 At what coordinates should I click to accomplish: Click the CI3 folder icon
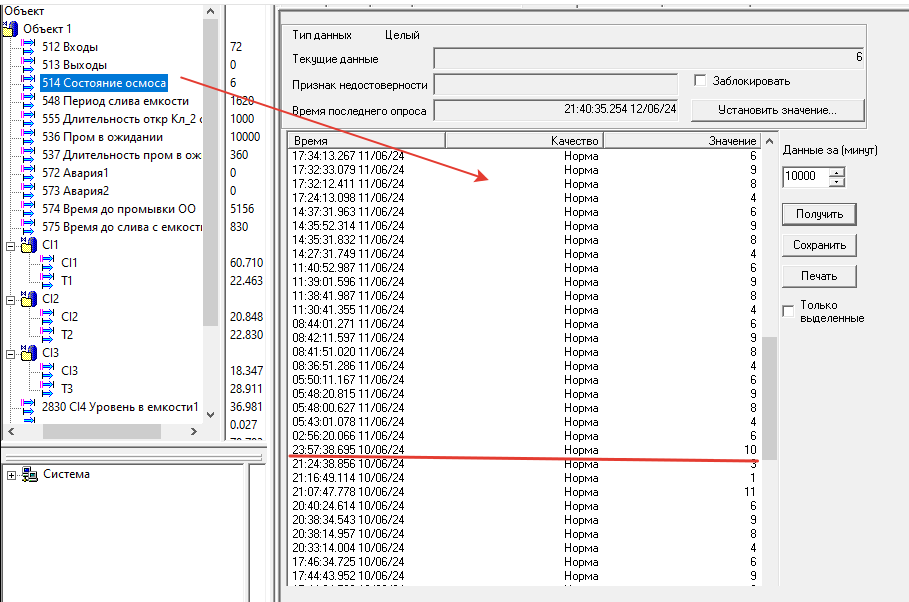click(29, 353)
